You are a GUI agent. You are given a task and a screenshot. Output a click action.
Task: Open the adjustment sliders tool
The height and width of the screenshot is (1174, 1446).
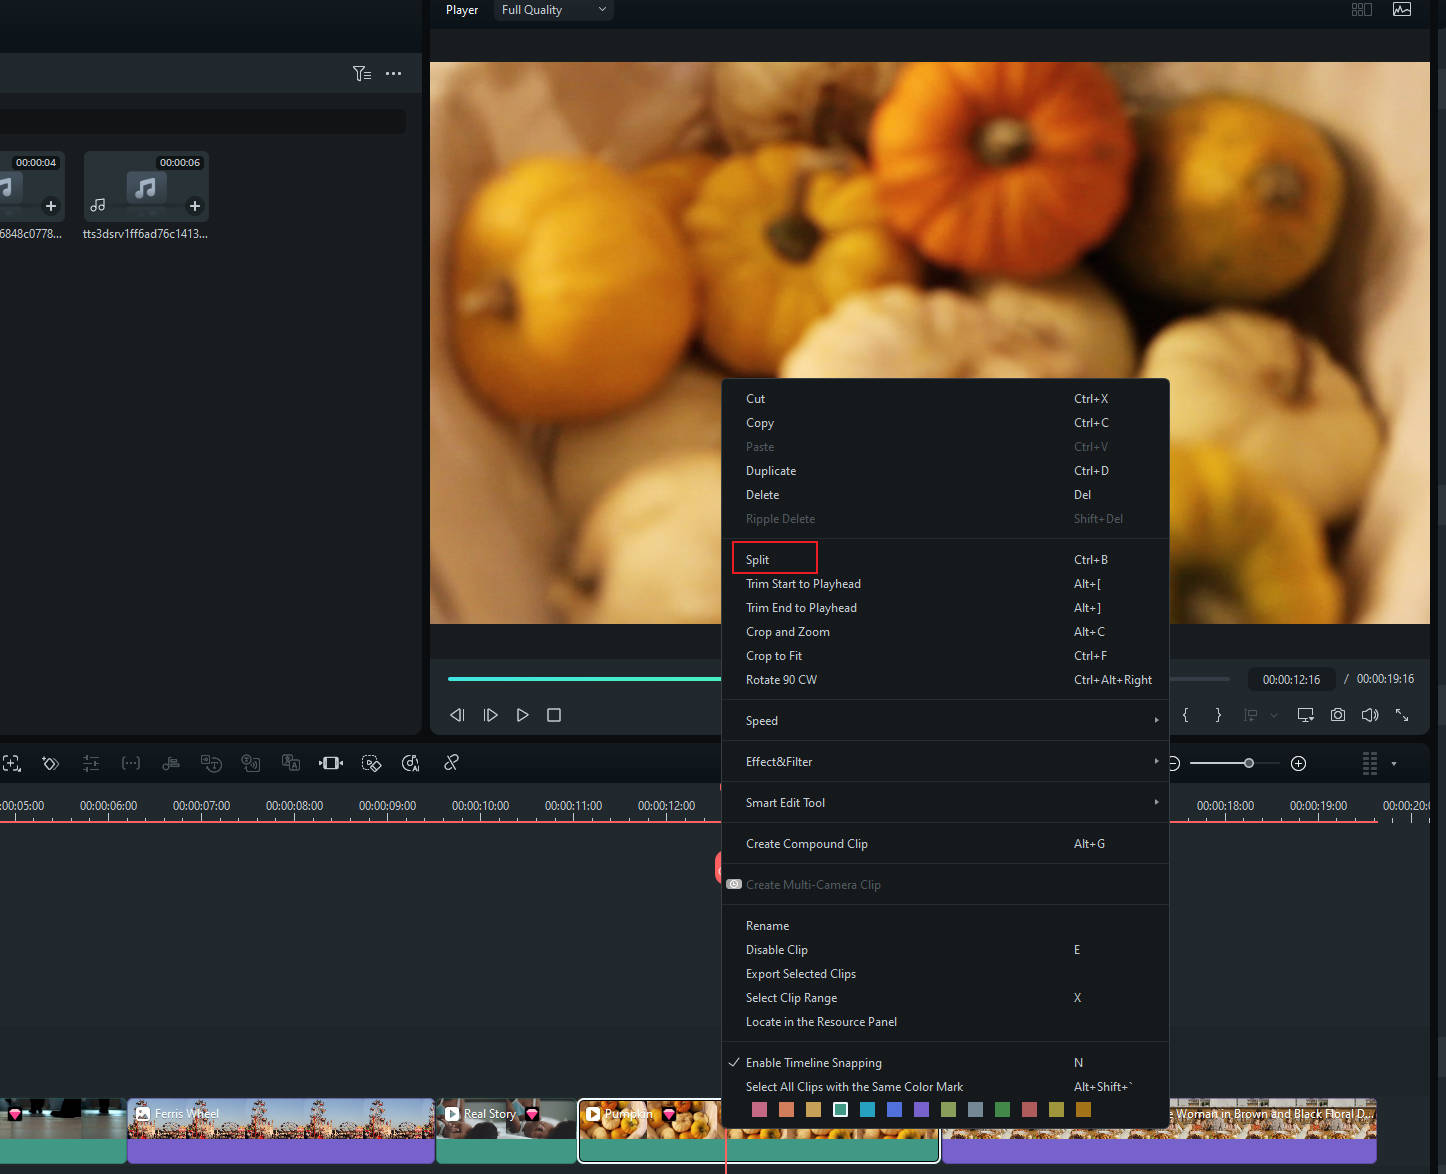click(x=91, y=763)
